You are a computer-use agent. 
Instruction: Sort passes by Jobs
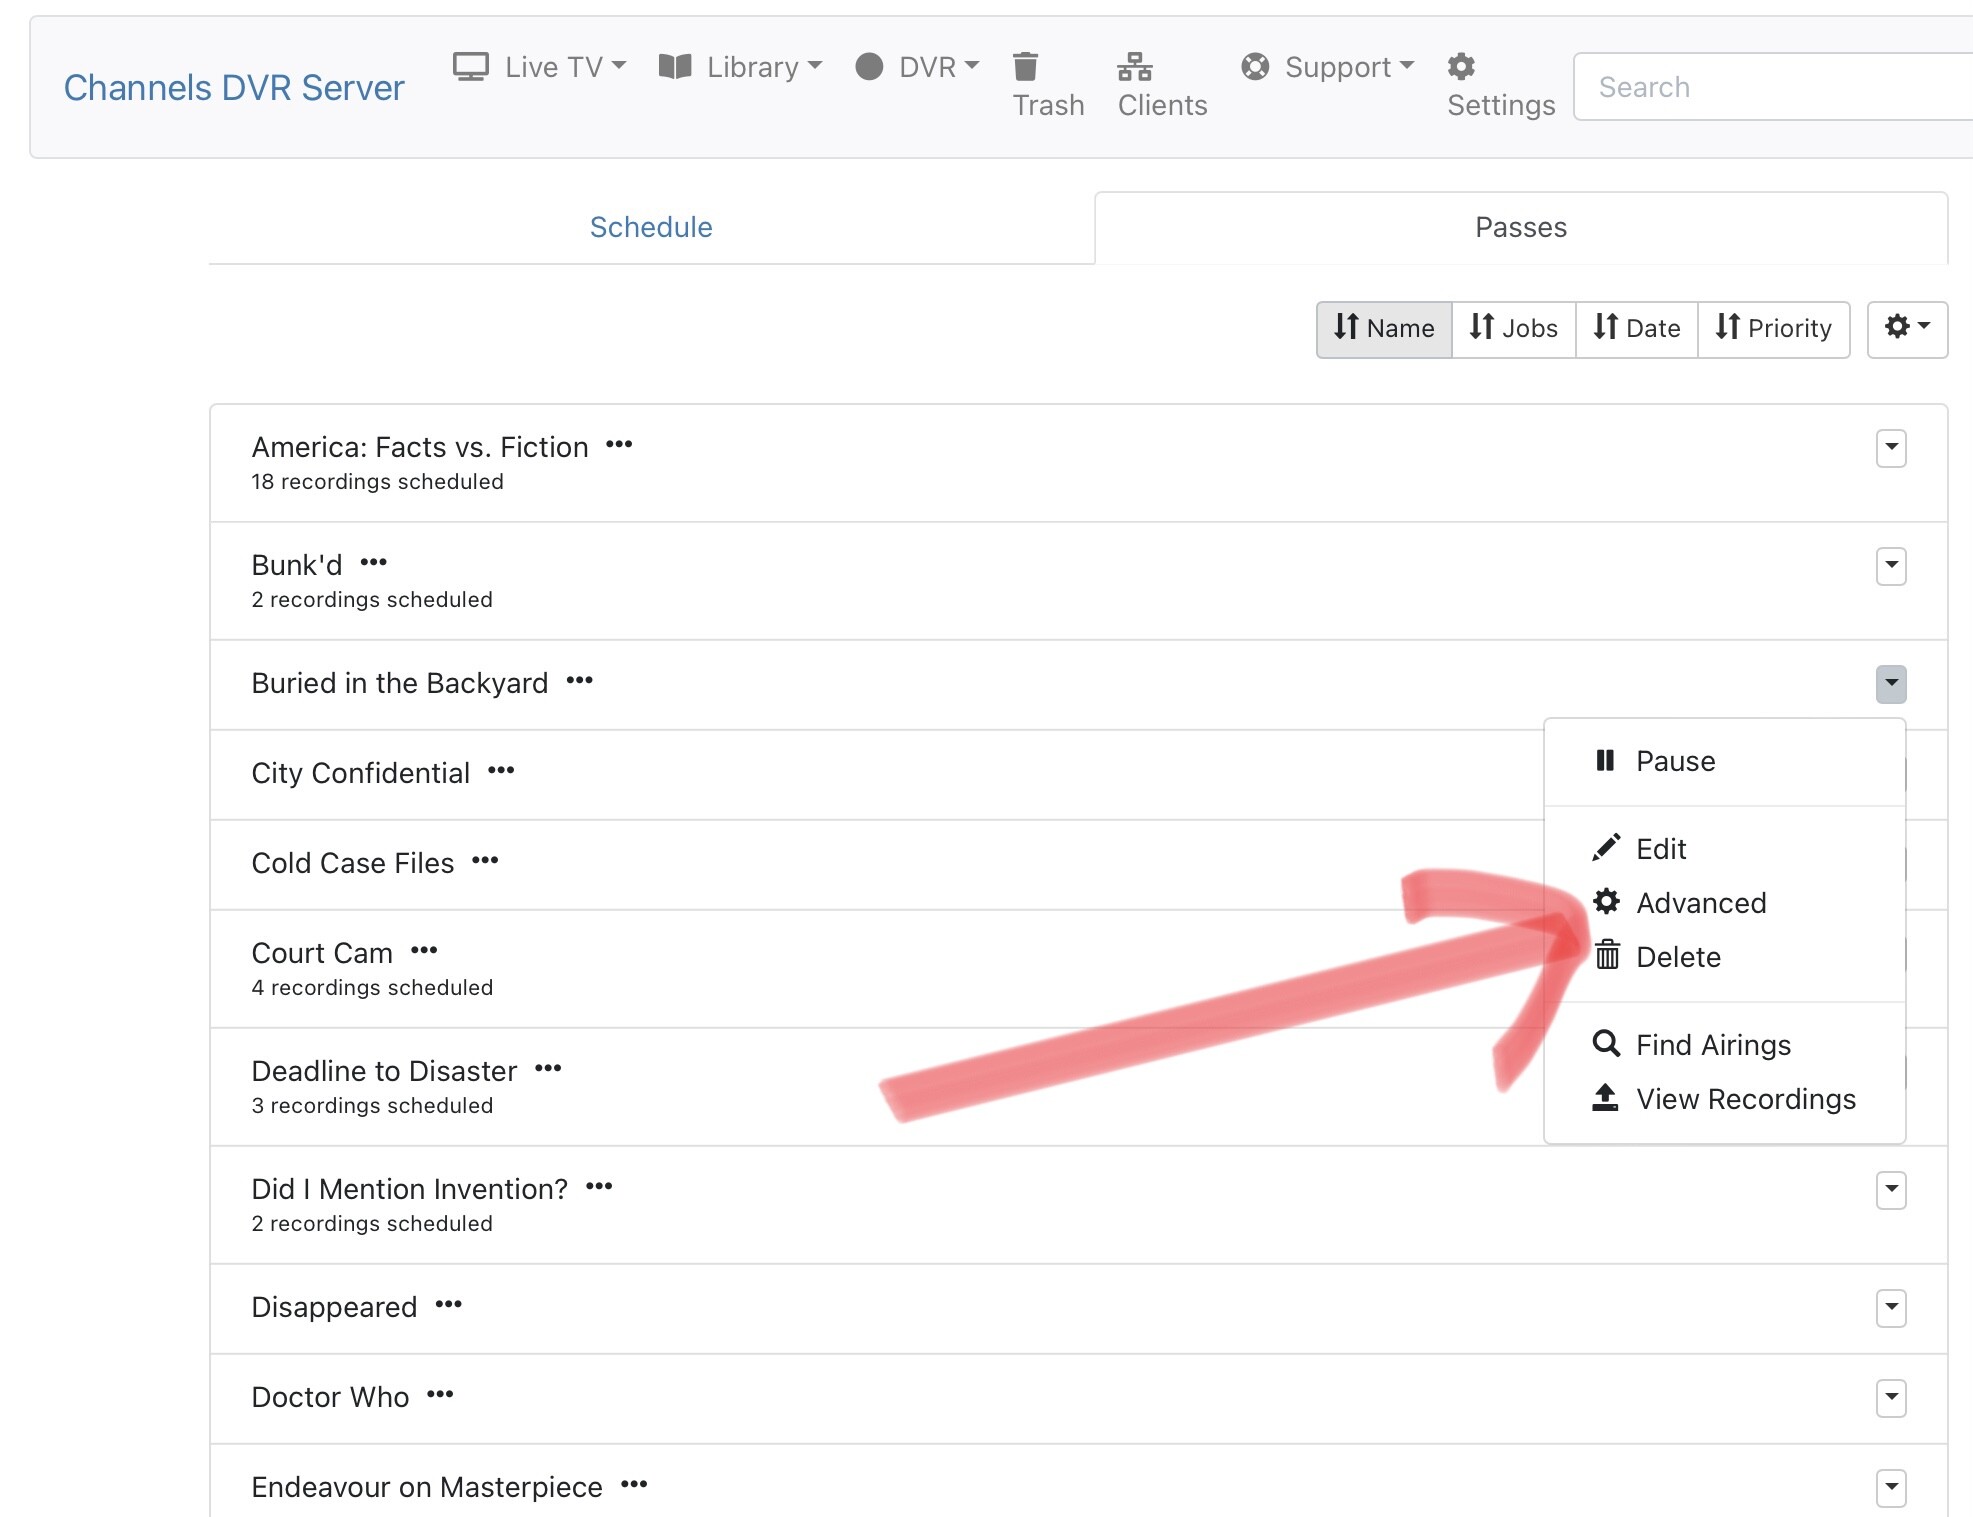coord(1513,329)
